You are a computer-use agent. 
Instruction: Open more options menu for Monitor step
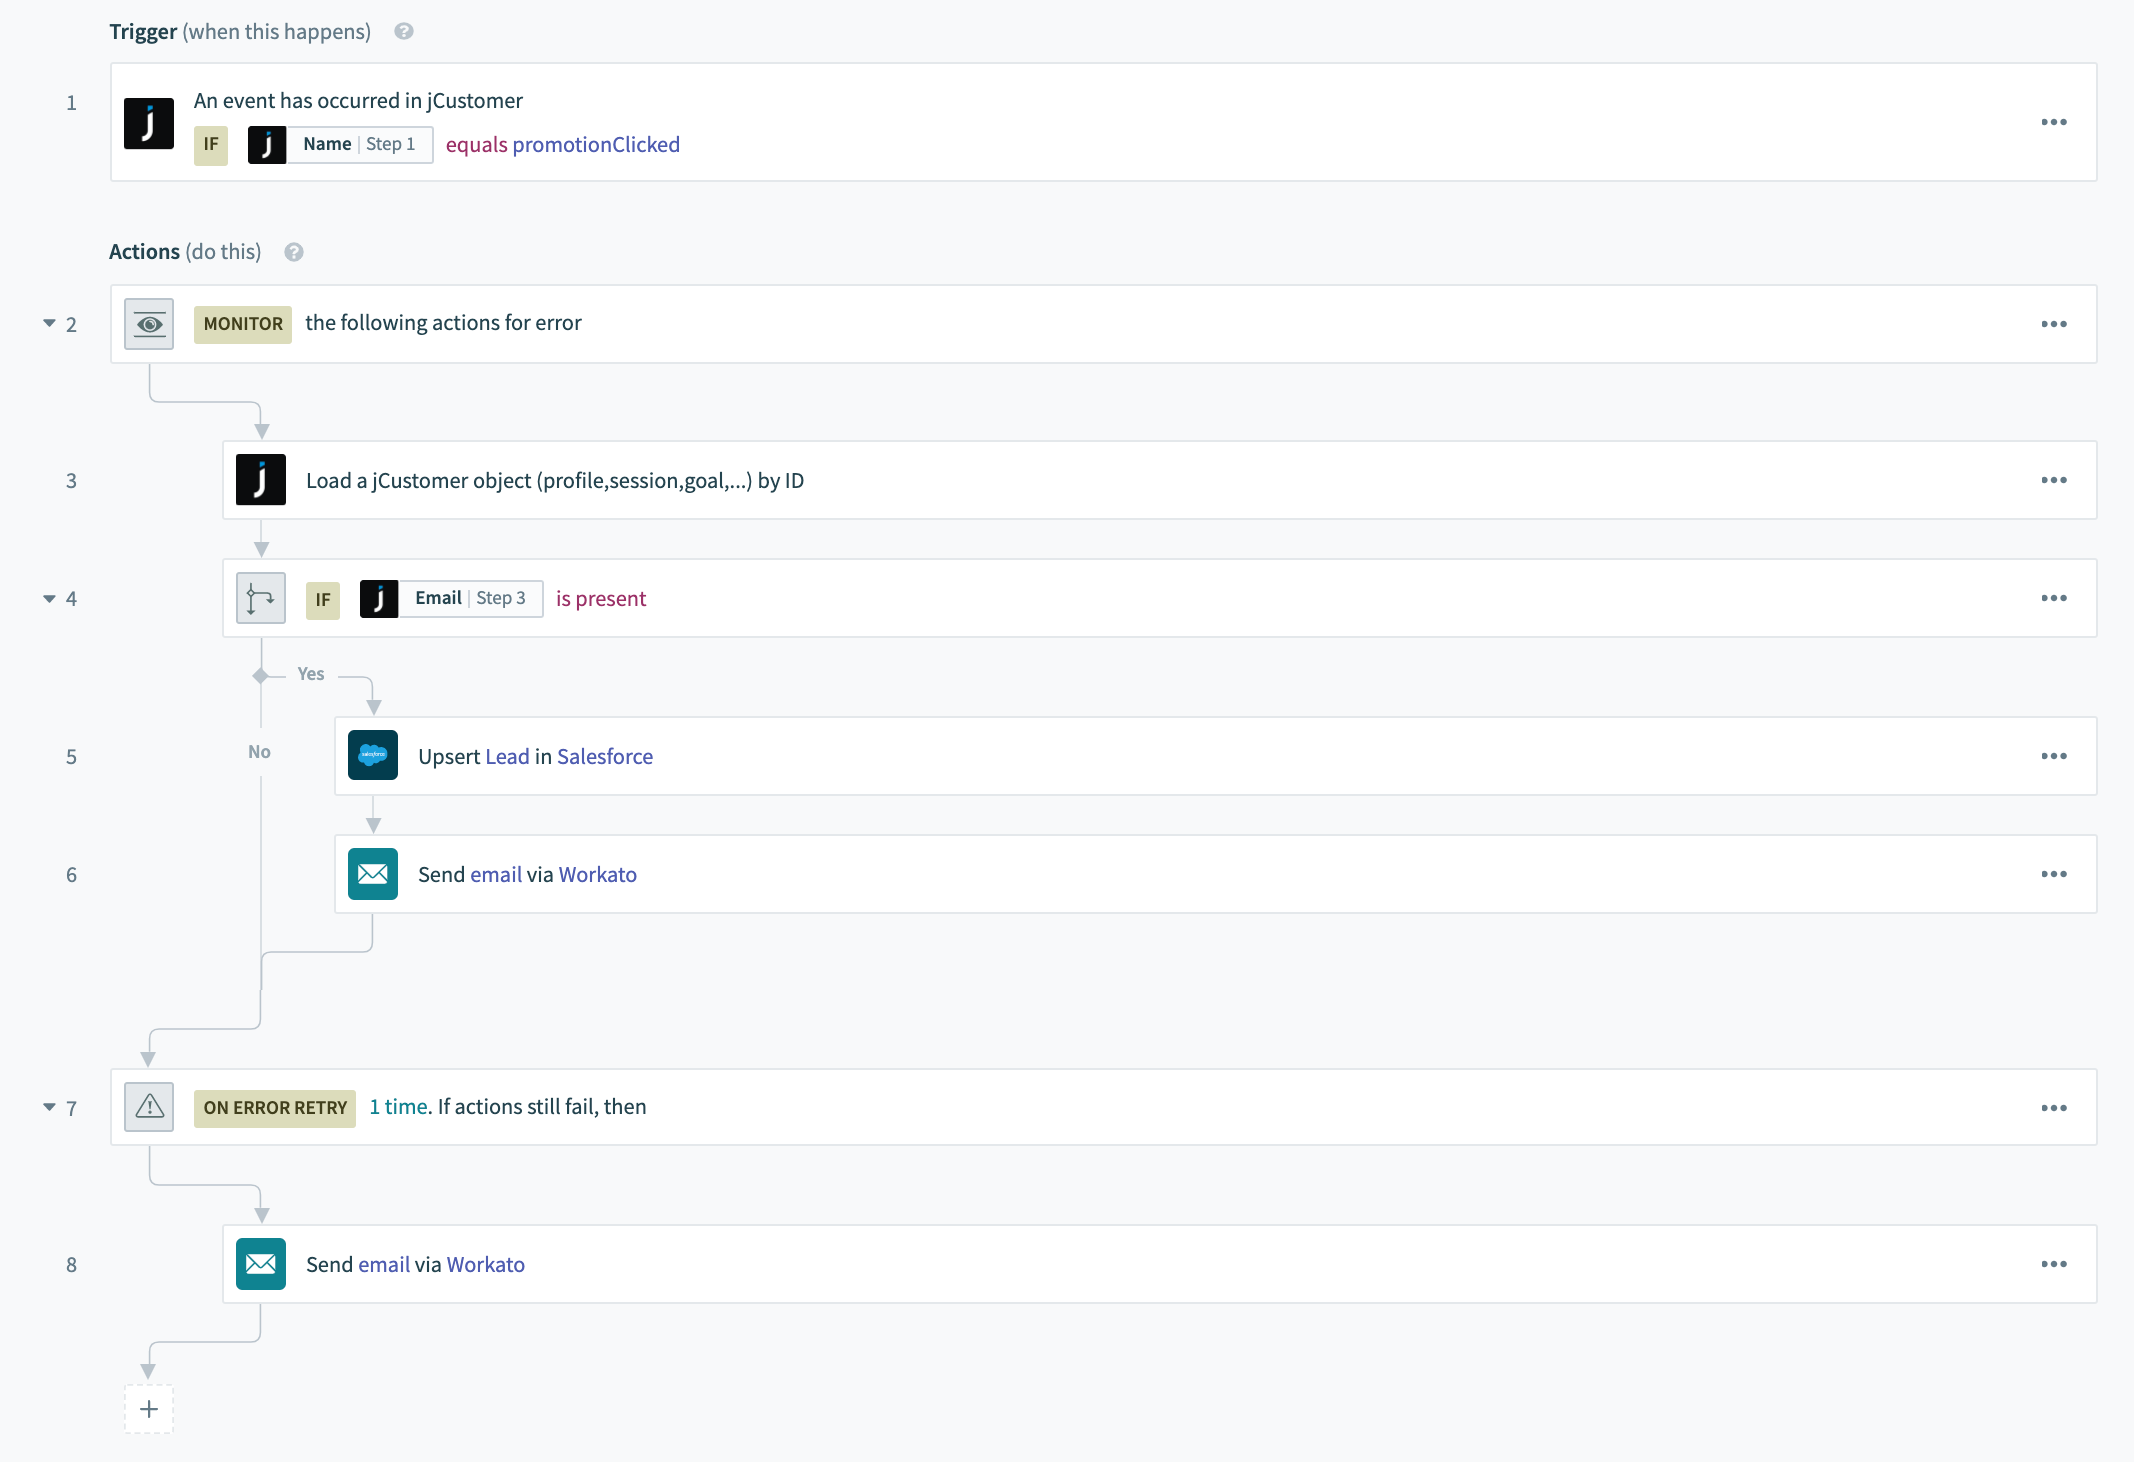click(2054, 324)
